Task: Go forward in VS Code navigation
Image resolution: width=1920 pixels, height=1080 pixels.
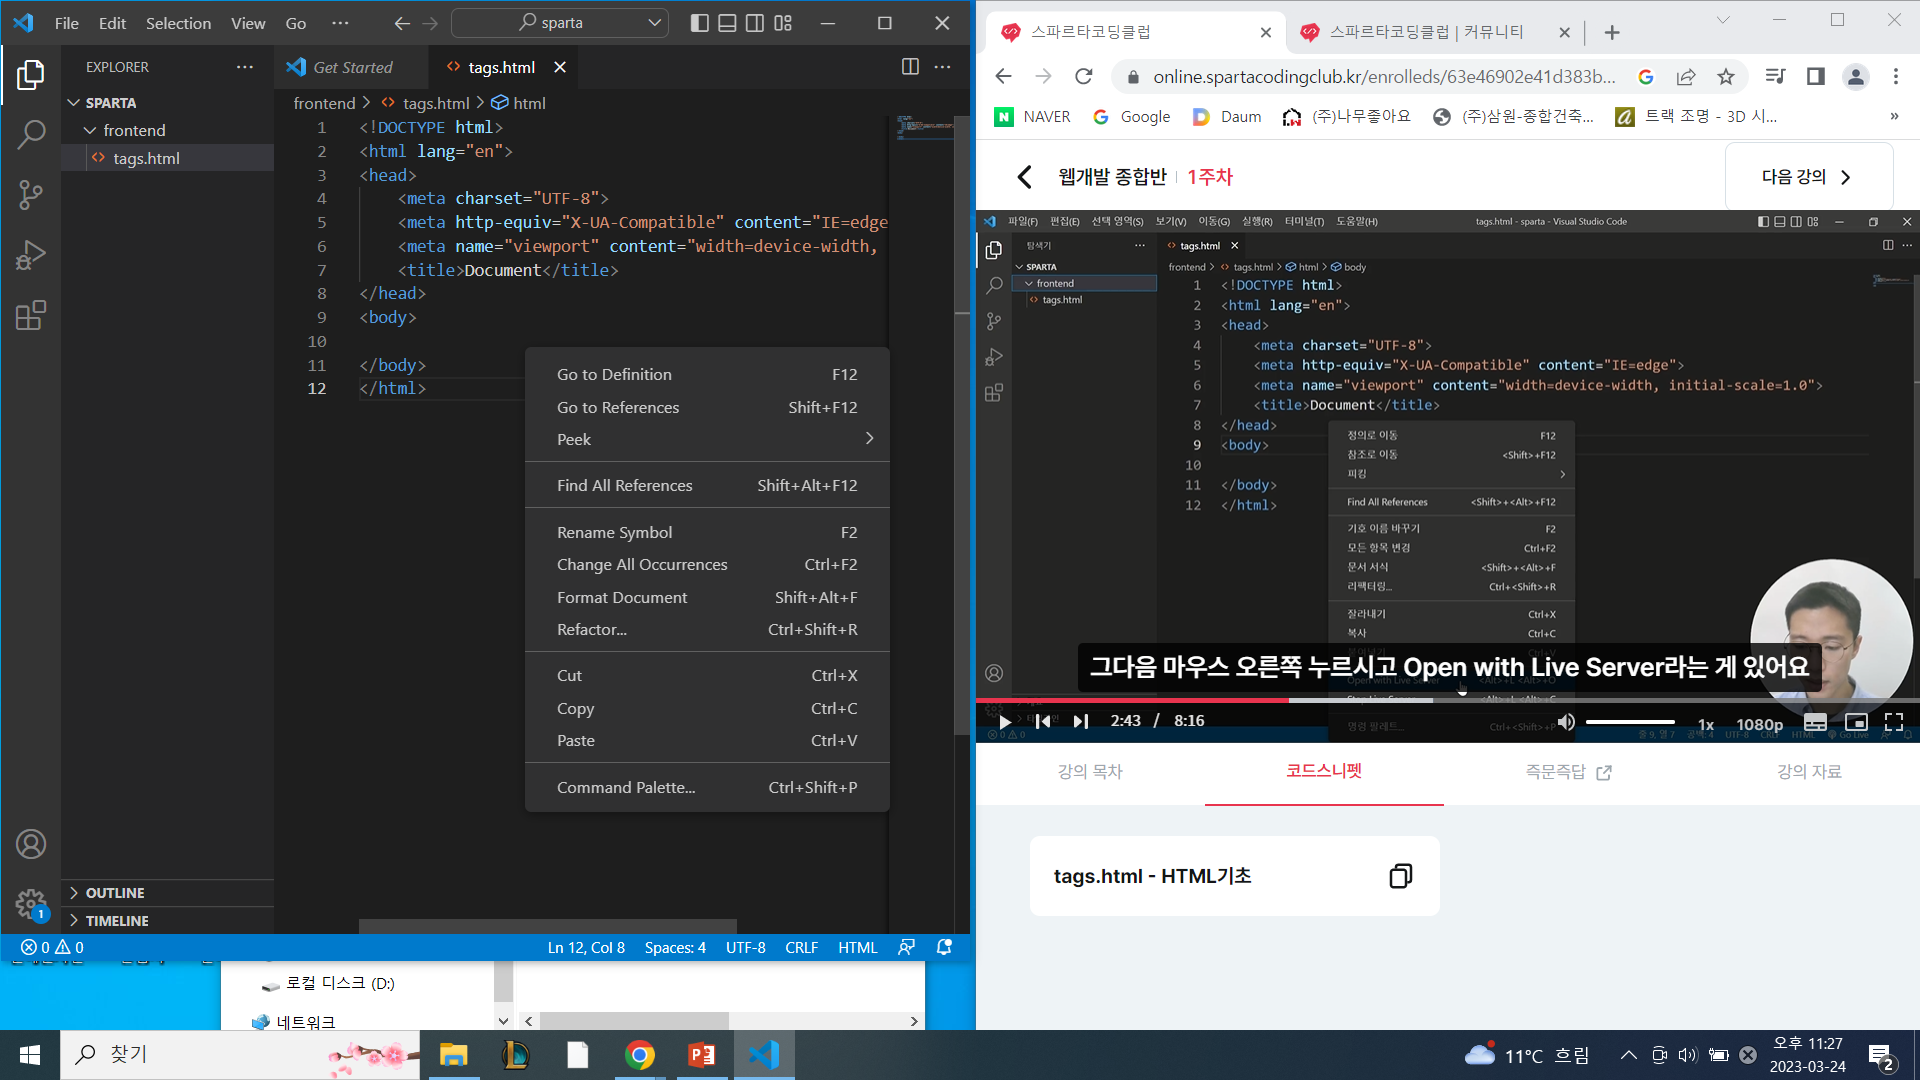Action: pos(430,23)
